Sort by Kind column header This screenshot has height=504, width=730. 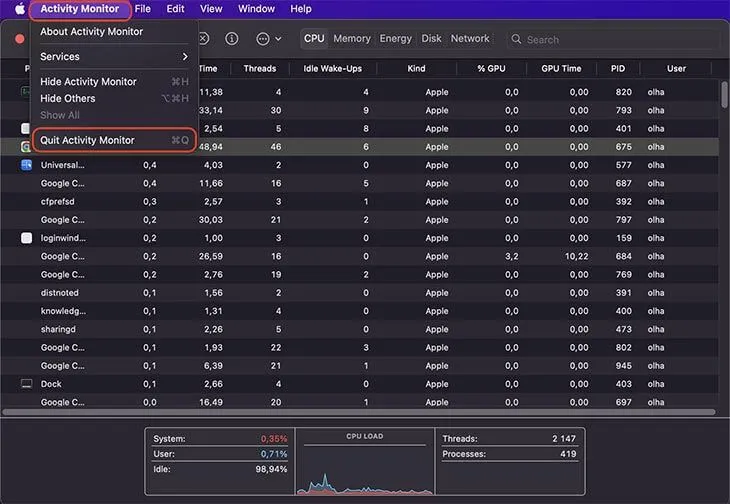(x=416, y=68)
